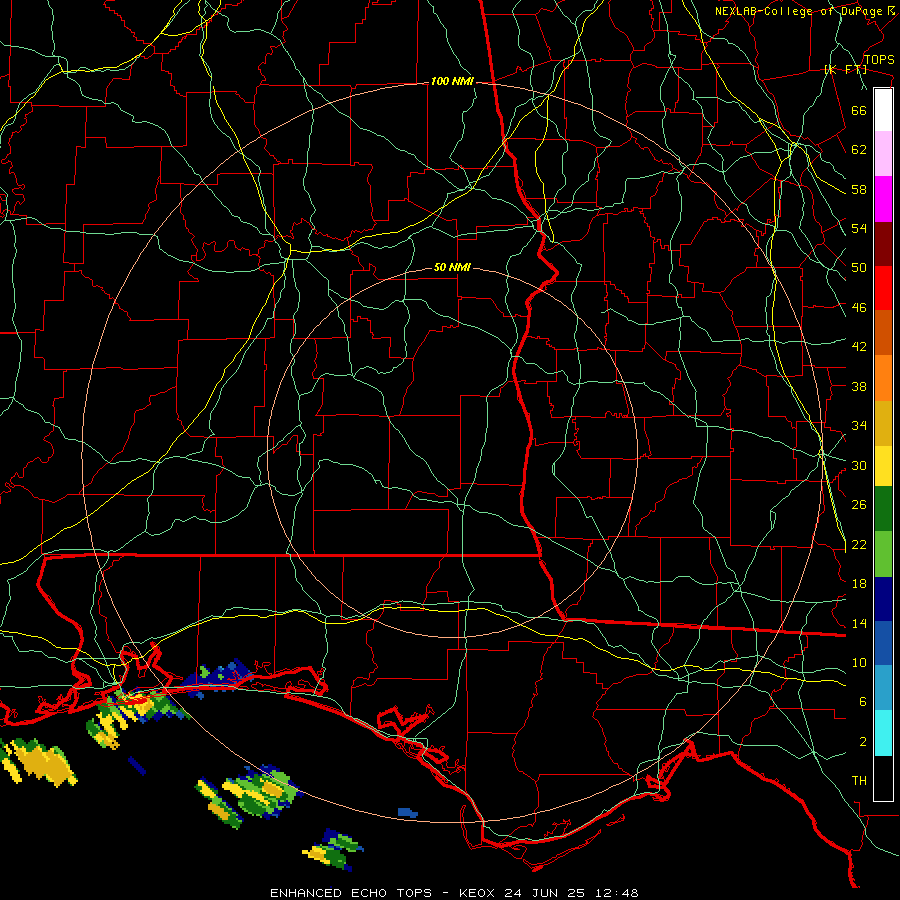
Task: Select the black TH legend swatch
Action: tap(883, 778)
